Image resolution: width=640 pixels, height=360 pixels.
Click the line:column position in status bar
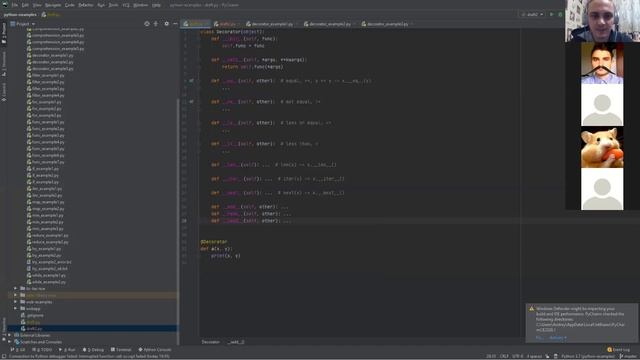pyautogui.click(x=491, y=356)
